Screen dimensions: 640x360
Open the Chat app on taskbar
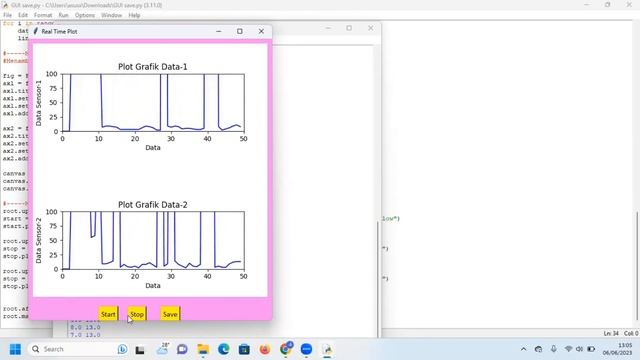[182, 349]
